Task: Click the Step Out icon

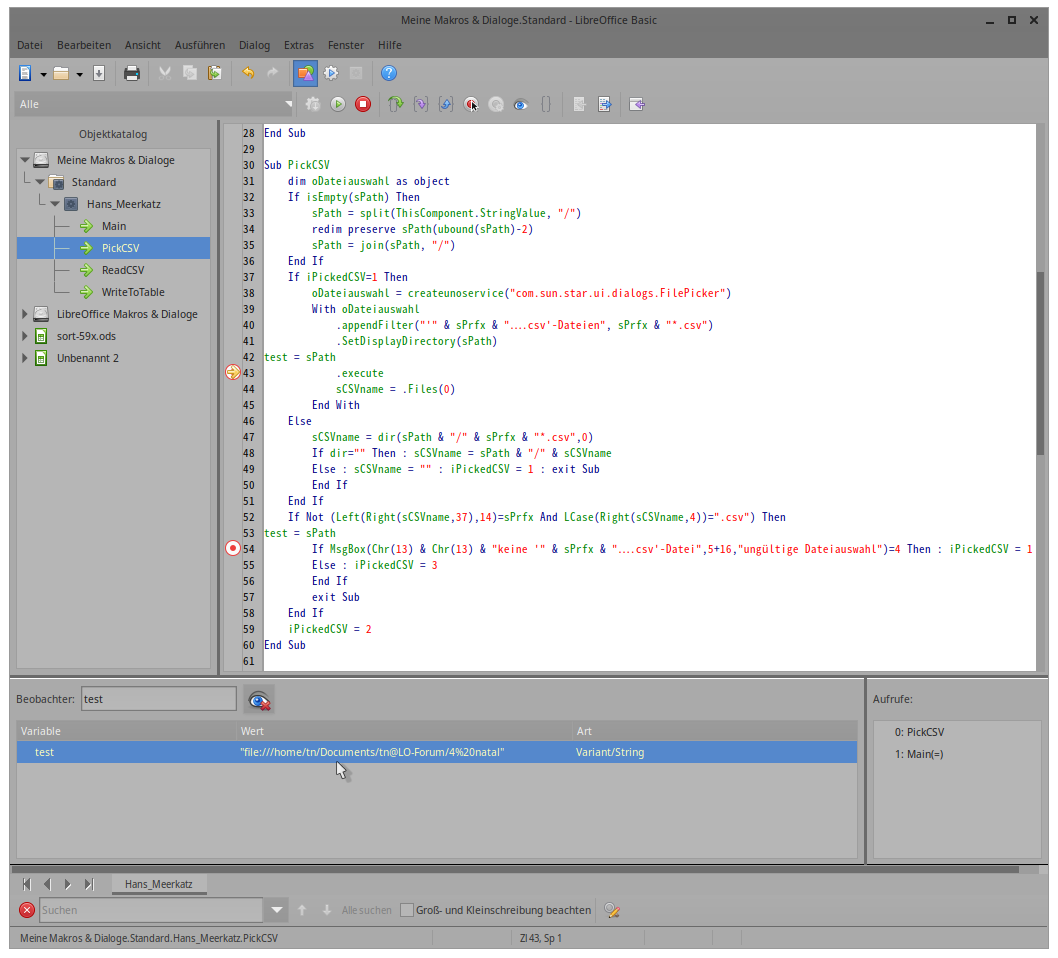Action: coord(446,104)
